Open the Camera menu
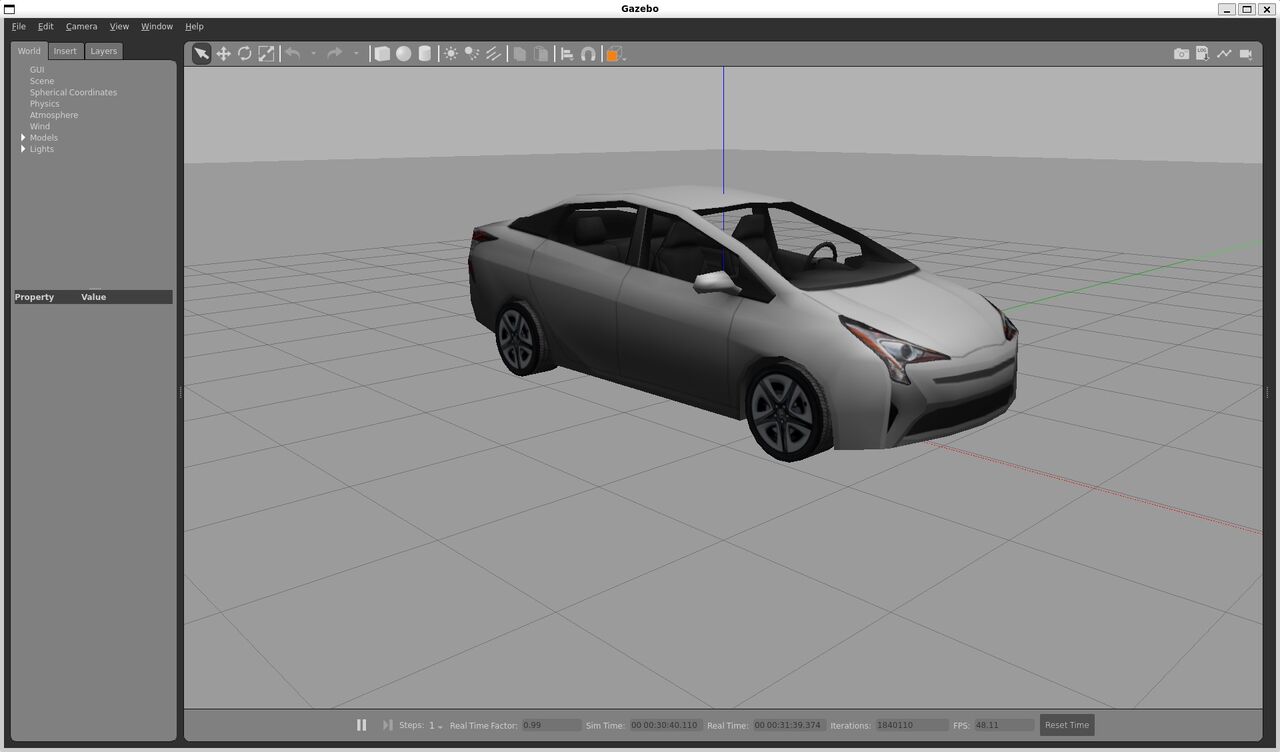 pyautogui.click(x=82, y=26)
